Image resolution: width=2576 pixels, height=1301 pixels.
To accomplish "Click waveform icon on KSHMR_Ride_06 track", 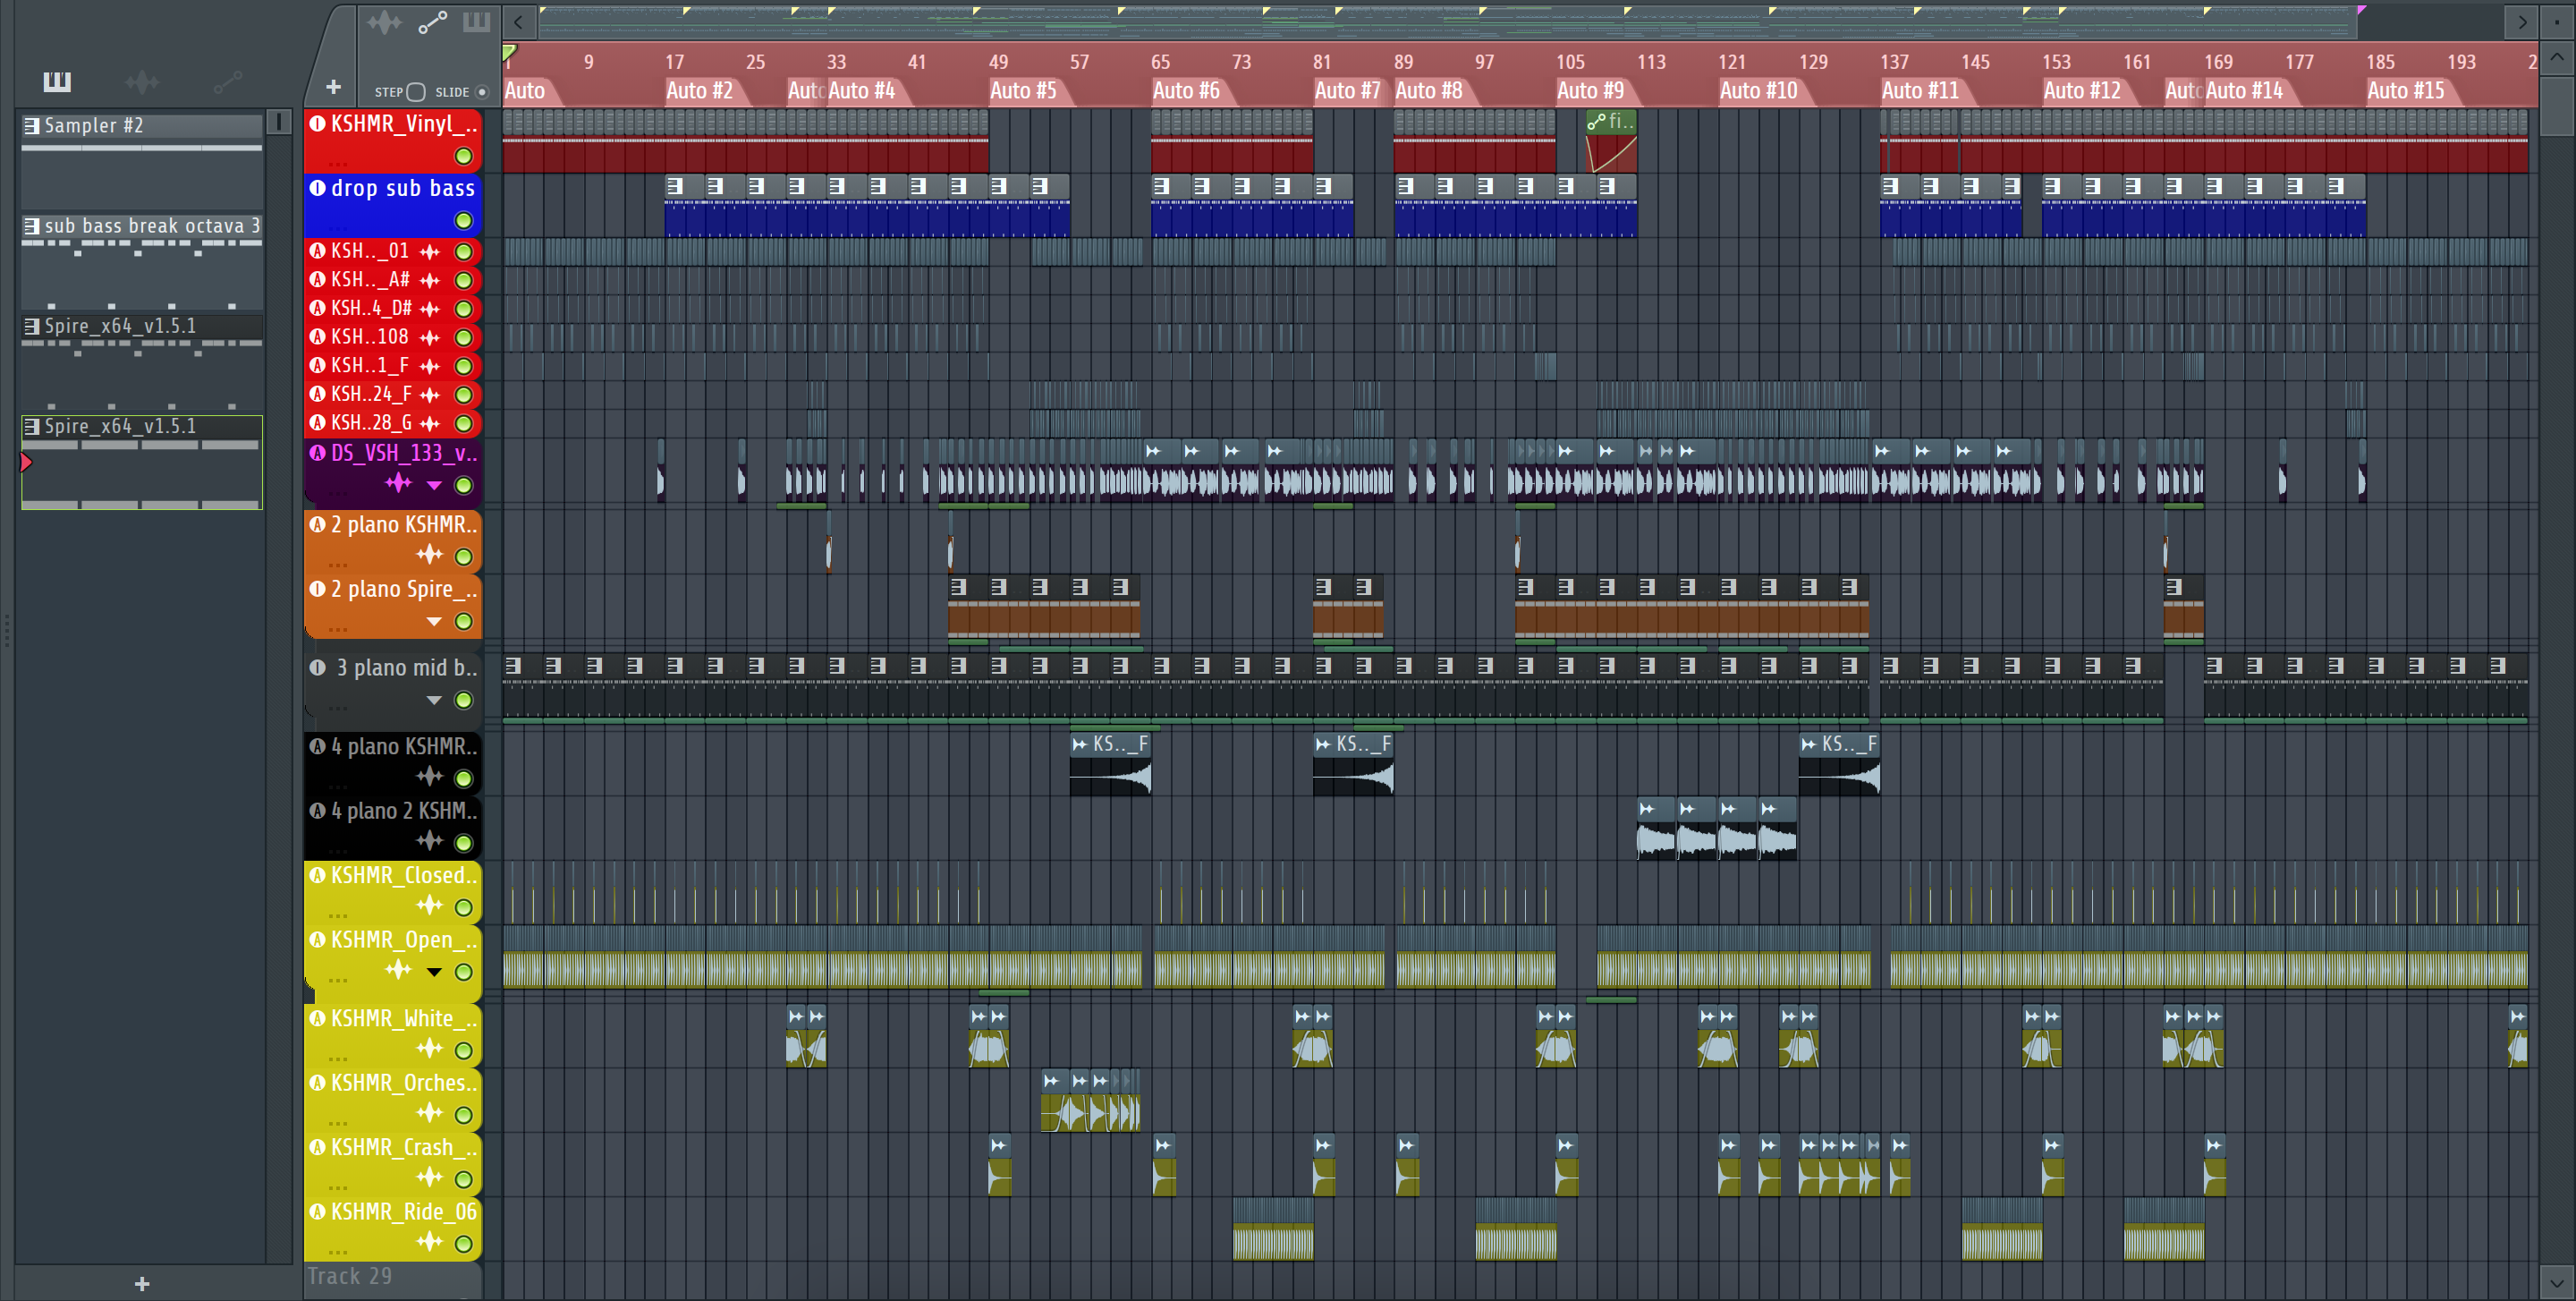I will point(430,1242).
